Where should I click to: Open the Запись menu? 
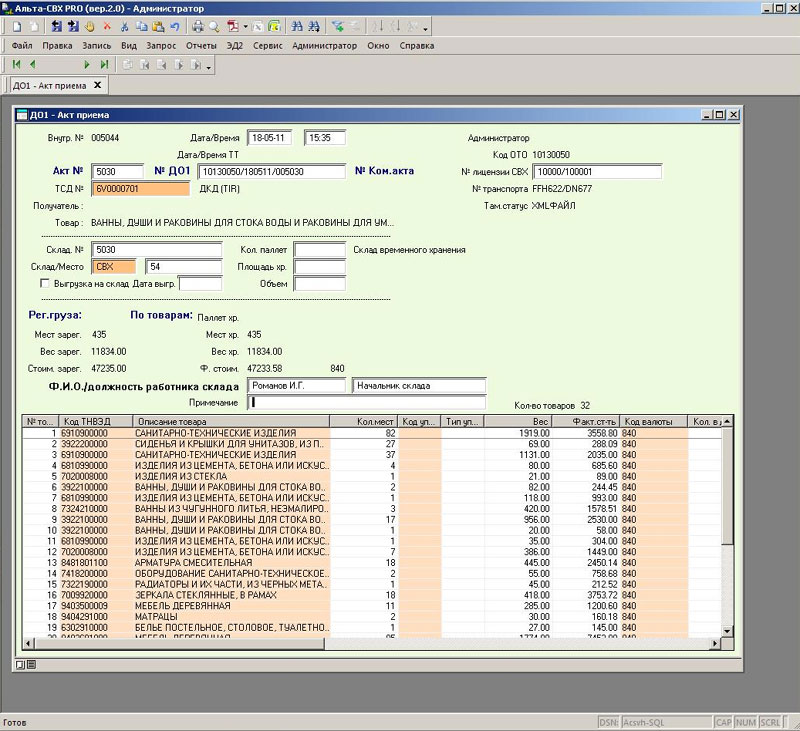(96, 45)
